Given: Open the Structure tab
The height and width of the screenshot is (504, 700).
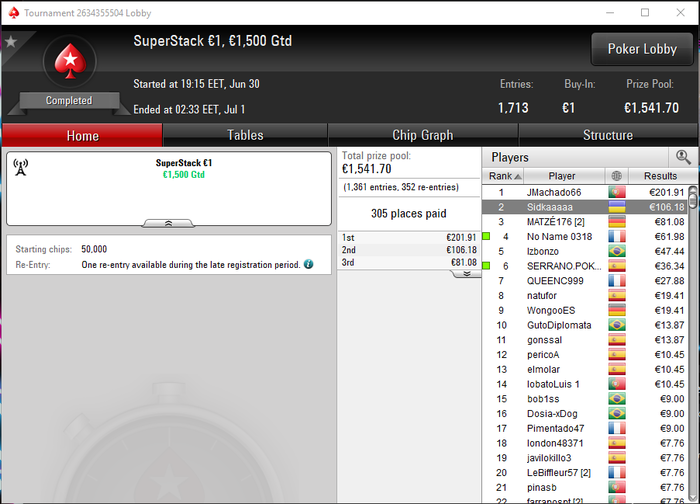Looking at the screenshot, I should 608,135.
